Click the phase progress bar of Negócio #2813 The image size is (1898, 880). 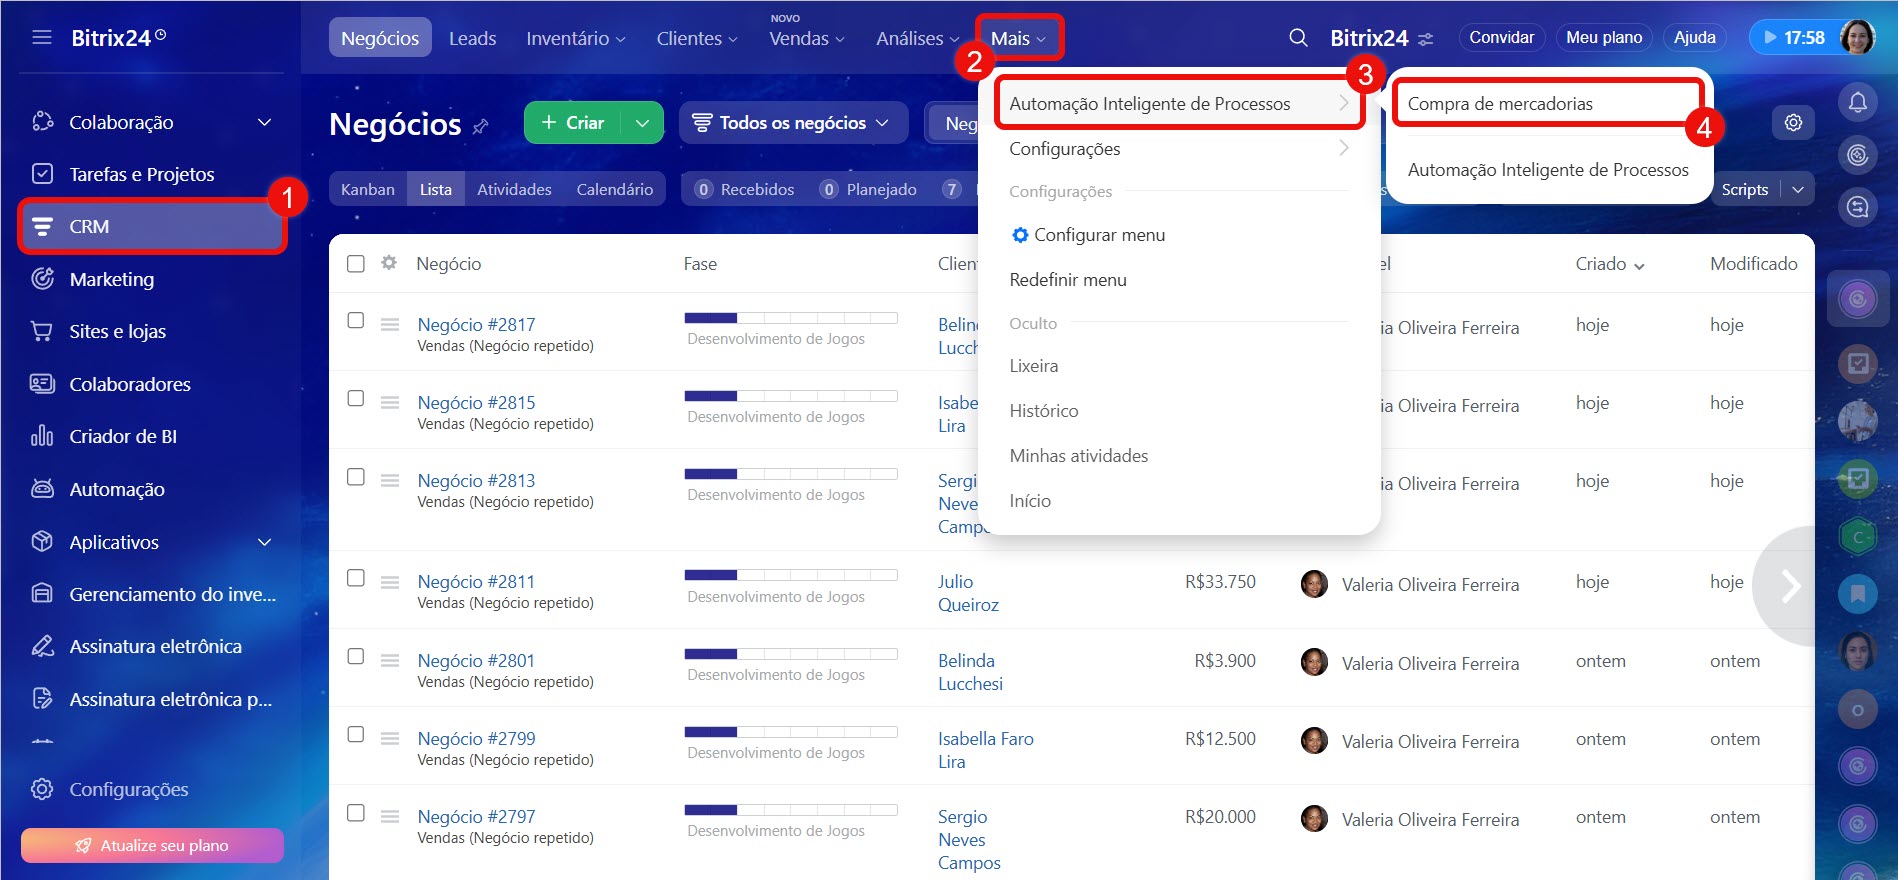pyautogui.click(x=790, y=474)
